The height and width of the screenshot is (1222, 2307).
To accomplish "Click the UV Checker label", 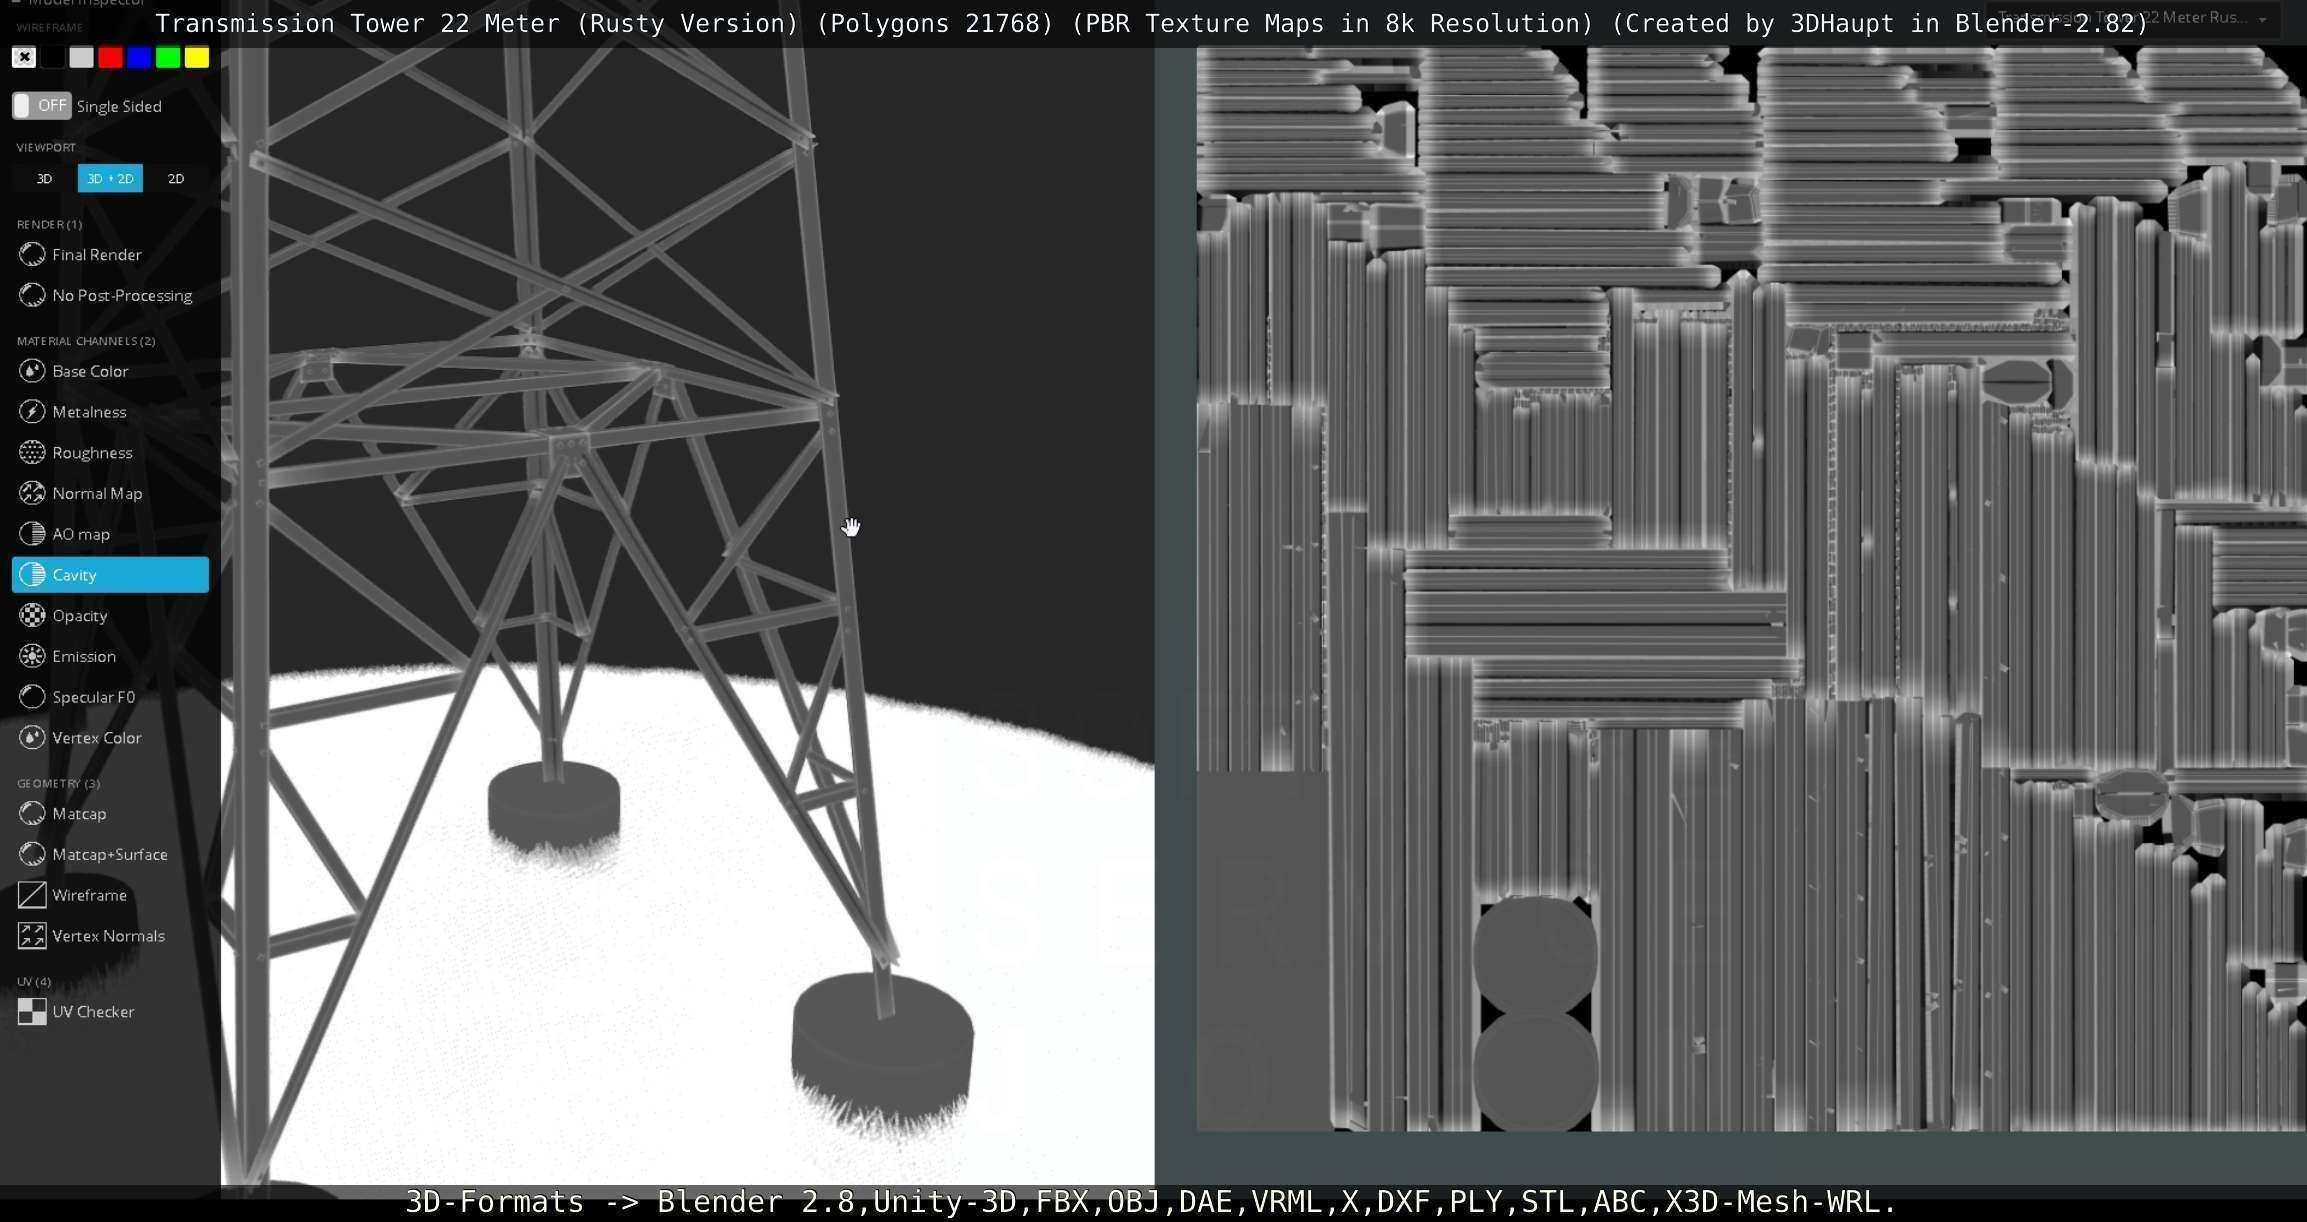I will tap(93, 1012).
